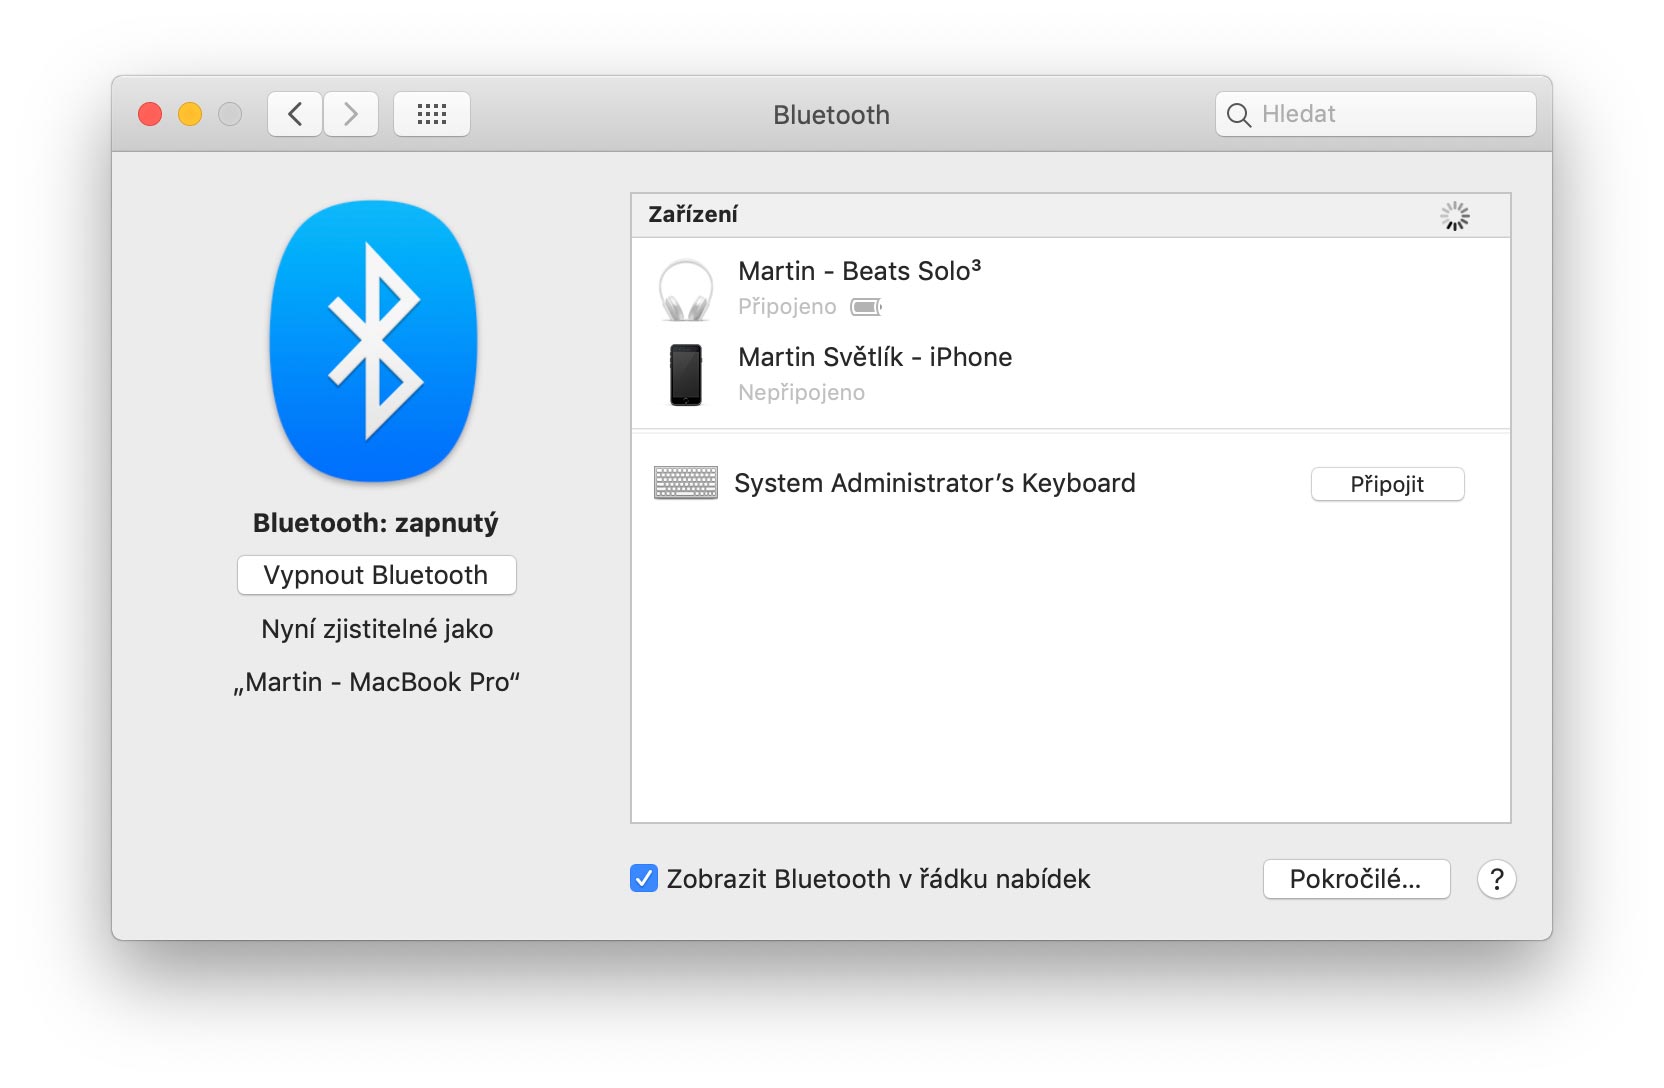Click the Beats battery level indicator
The image size is (1664, 1088).
[866, 307]
